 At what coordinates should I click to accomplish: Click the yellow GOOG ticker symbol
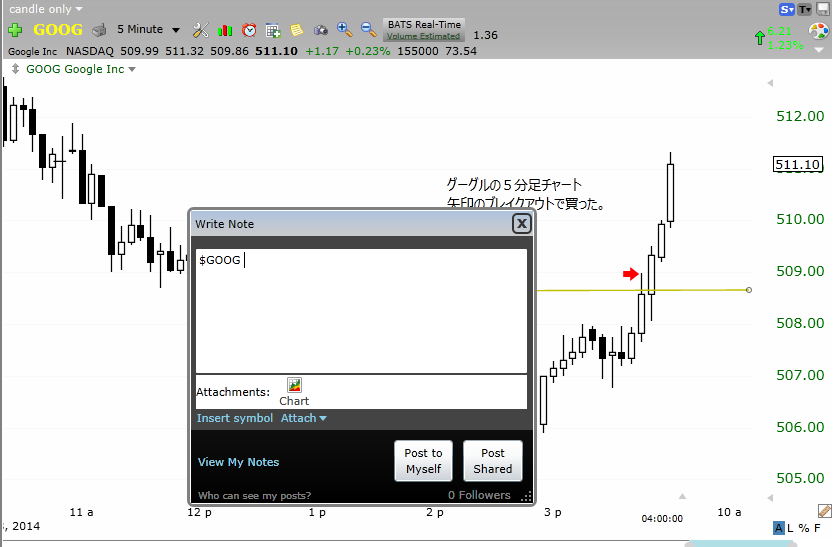click(x=58, y=30)
